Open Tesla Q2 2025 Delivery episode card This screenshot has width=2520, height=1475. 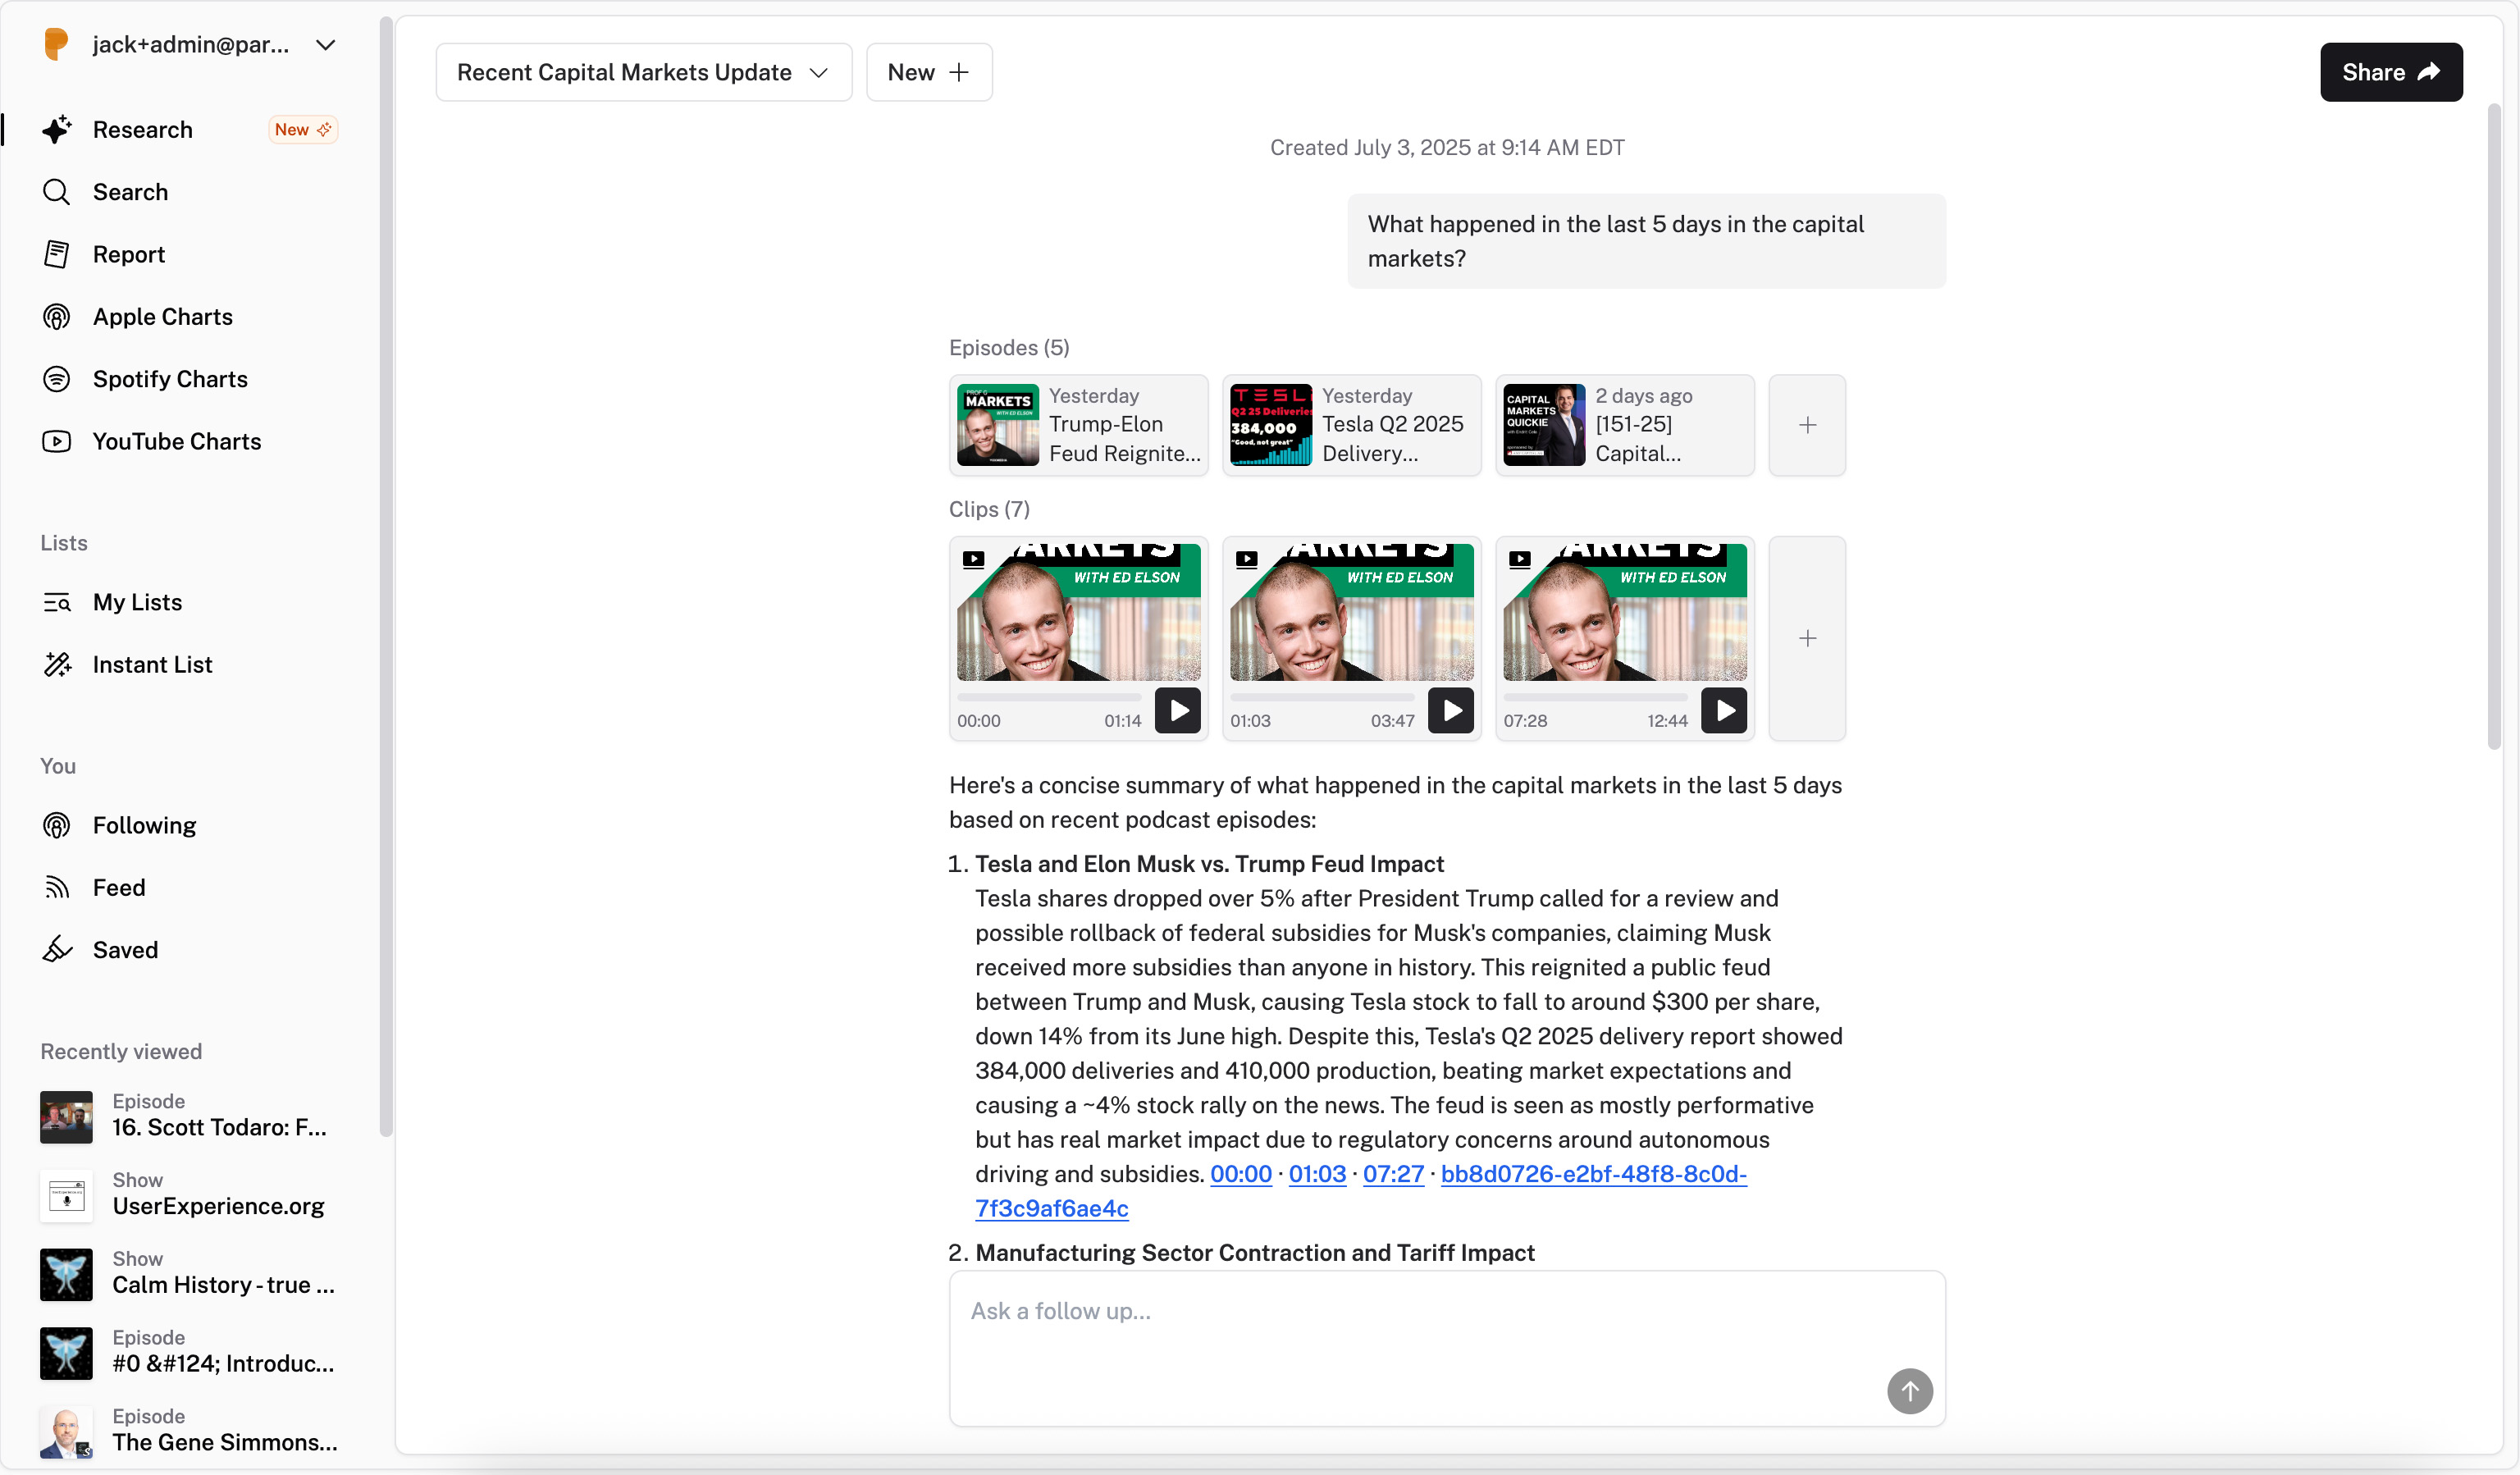coord(1351,425)
